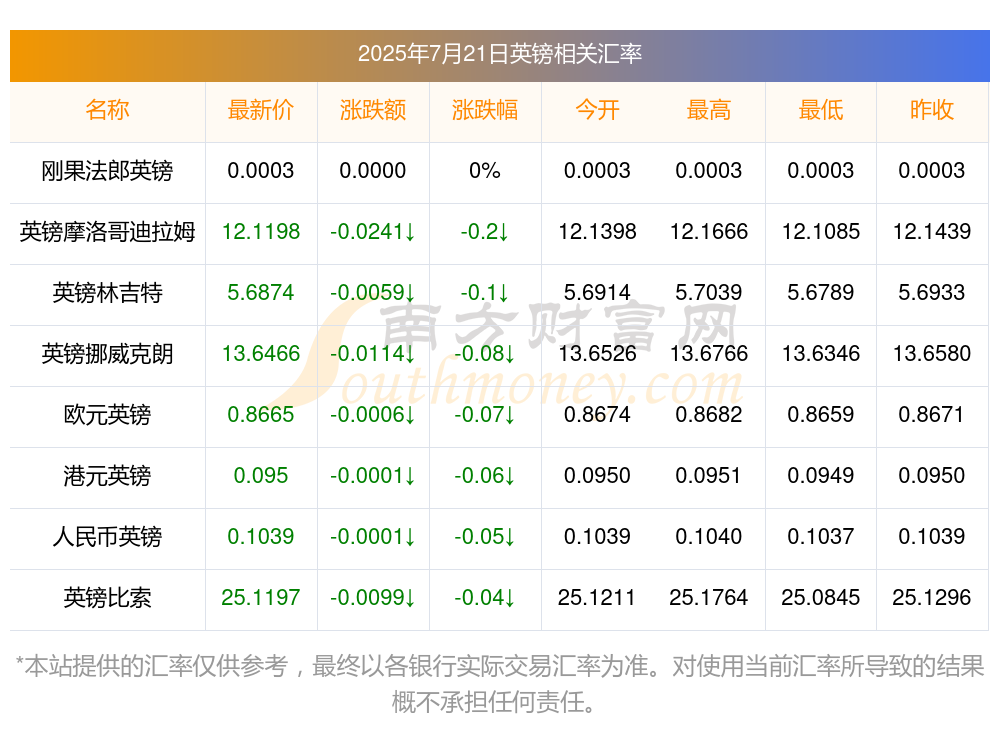Select low value 0.1037
The width and height of the screenshot is (1000, 733).
coord(821,537)
